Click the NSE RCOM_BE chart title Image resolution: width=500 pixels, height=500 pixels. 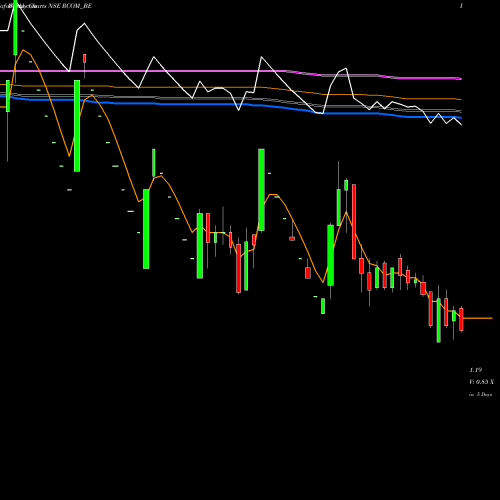[x=70, y=6]
